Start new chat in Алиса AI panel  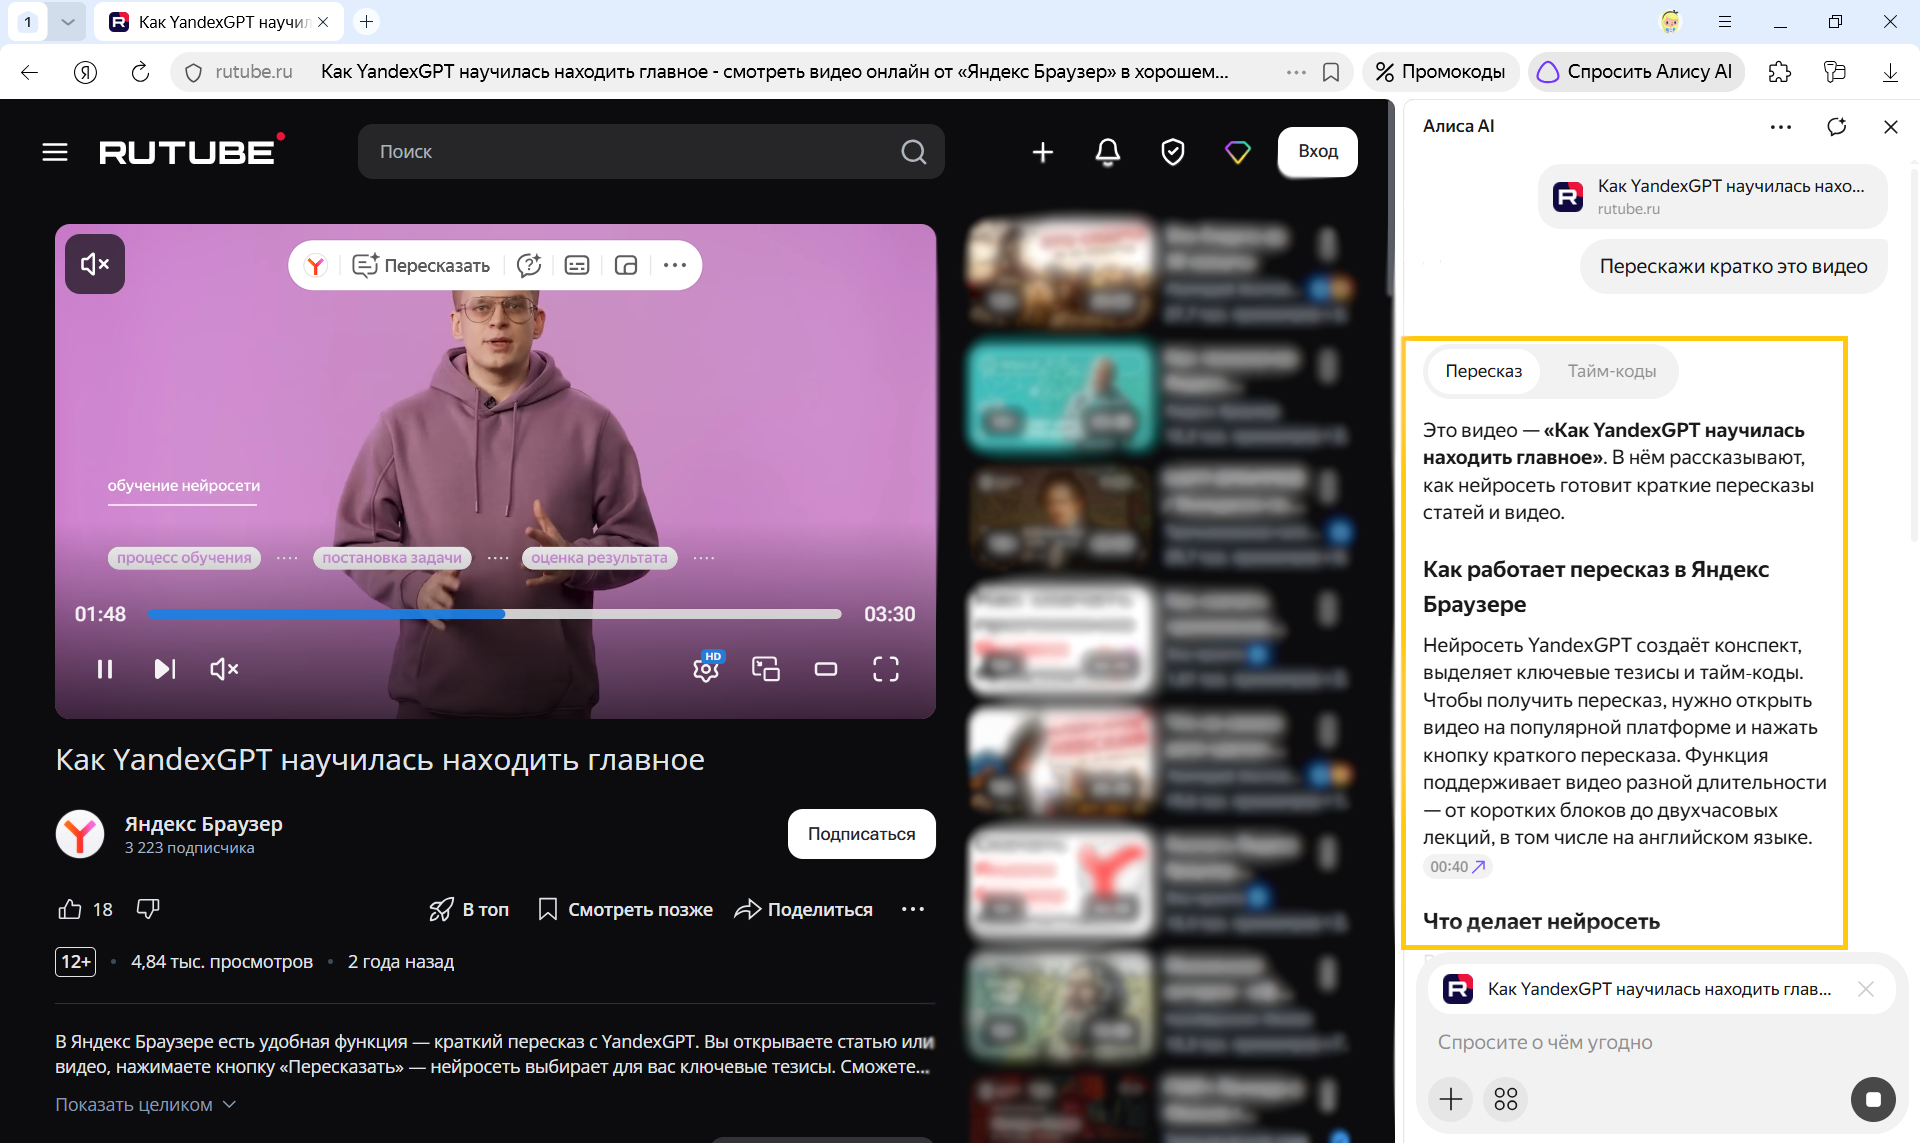1837,127
